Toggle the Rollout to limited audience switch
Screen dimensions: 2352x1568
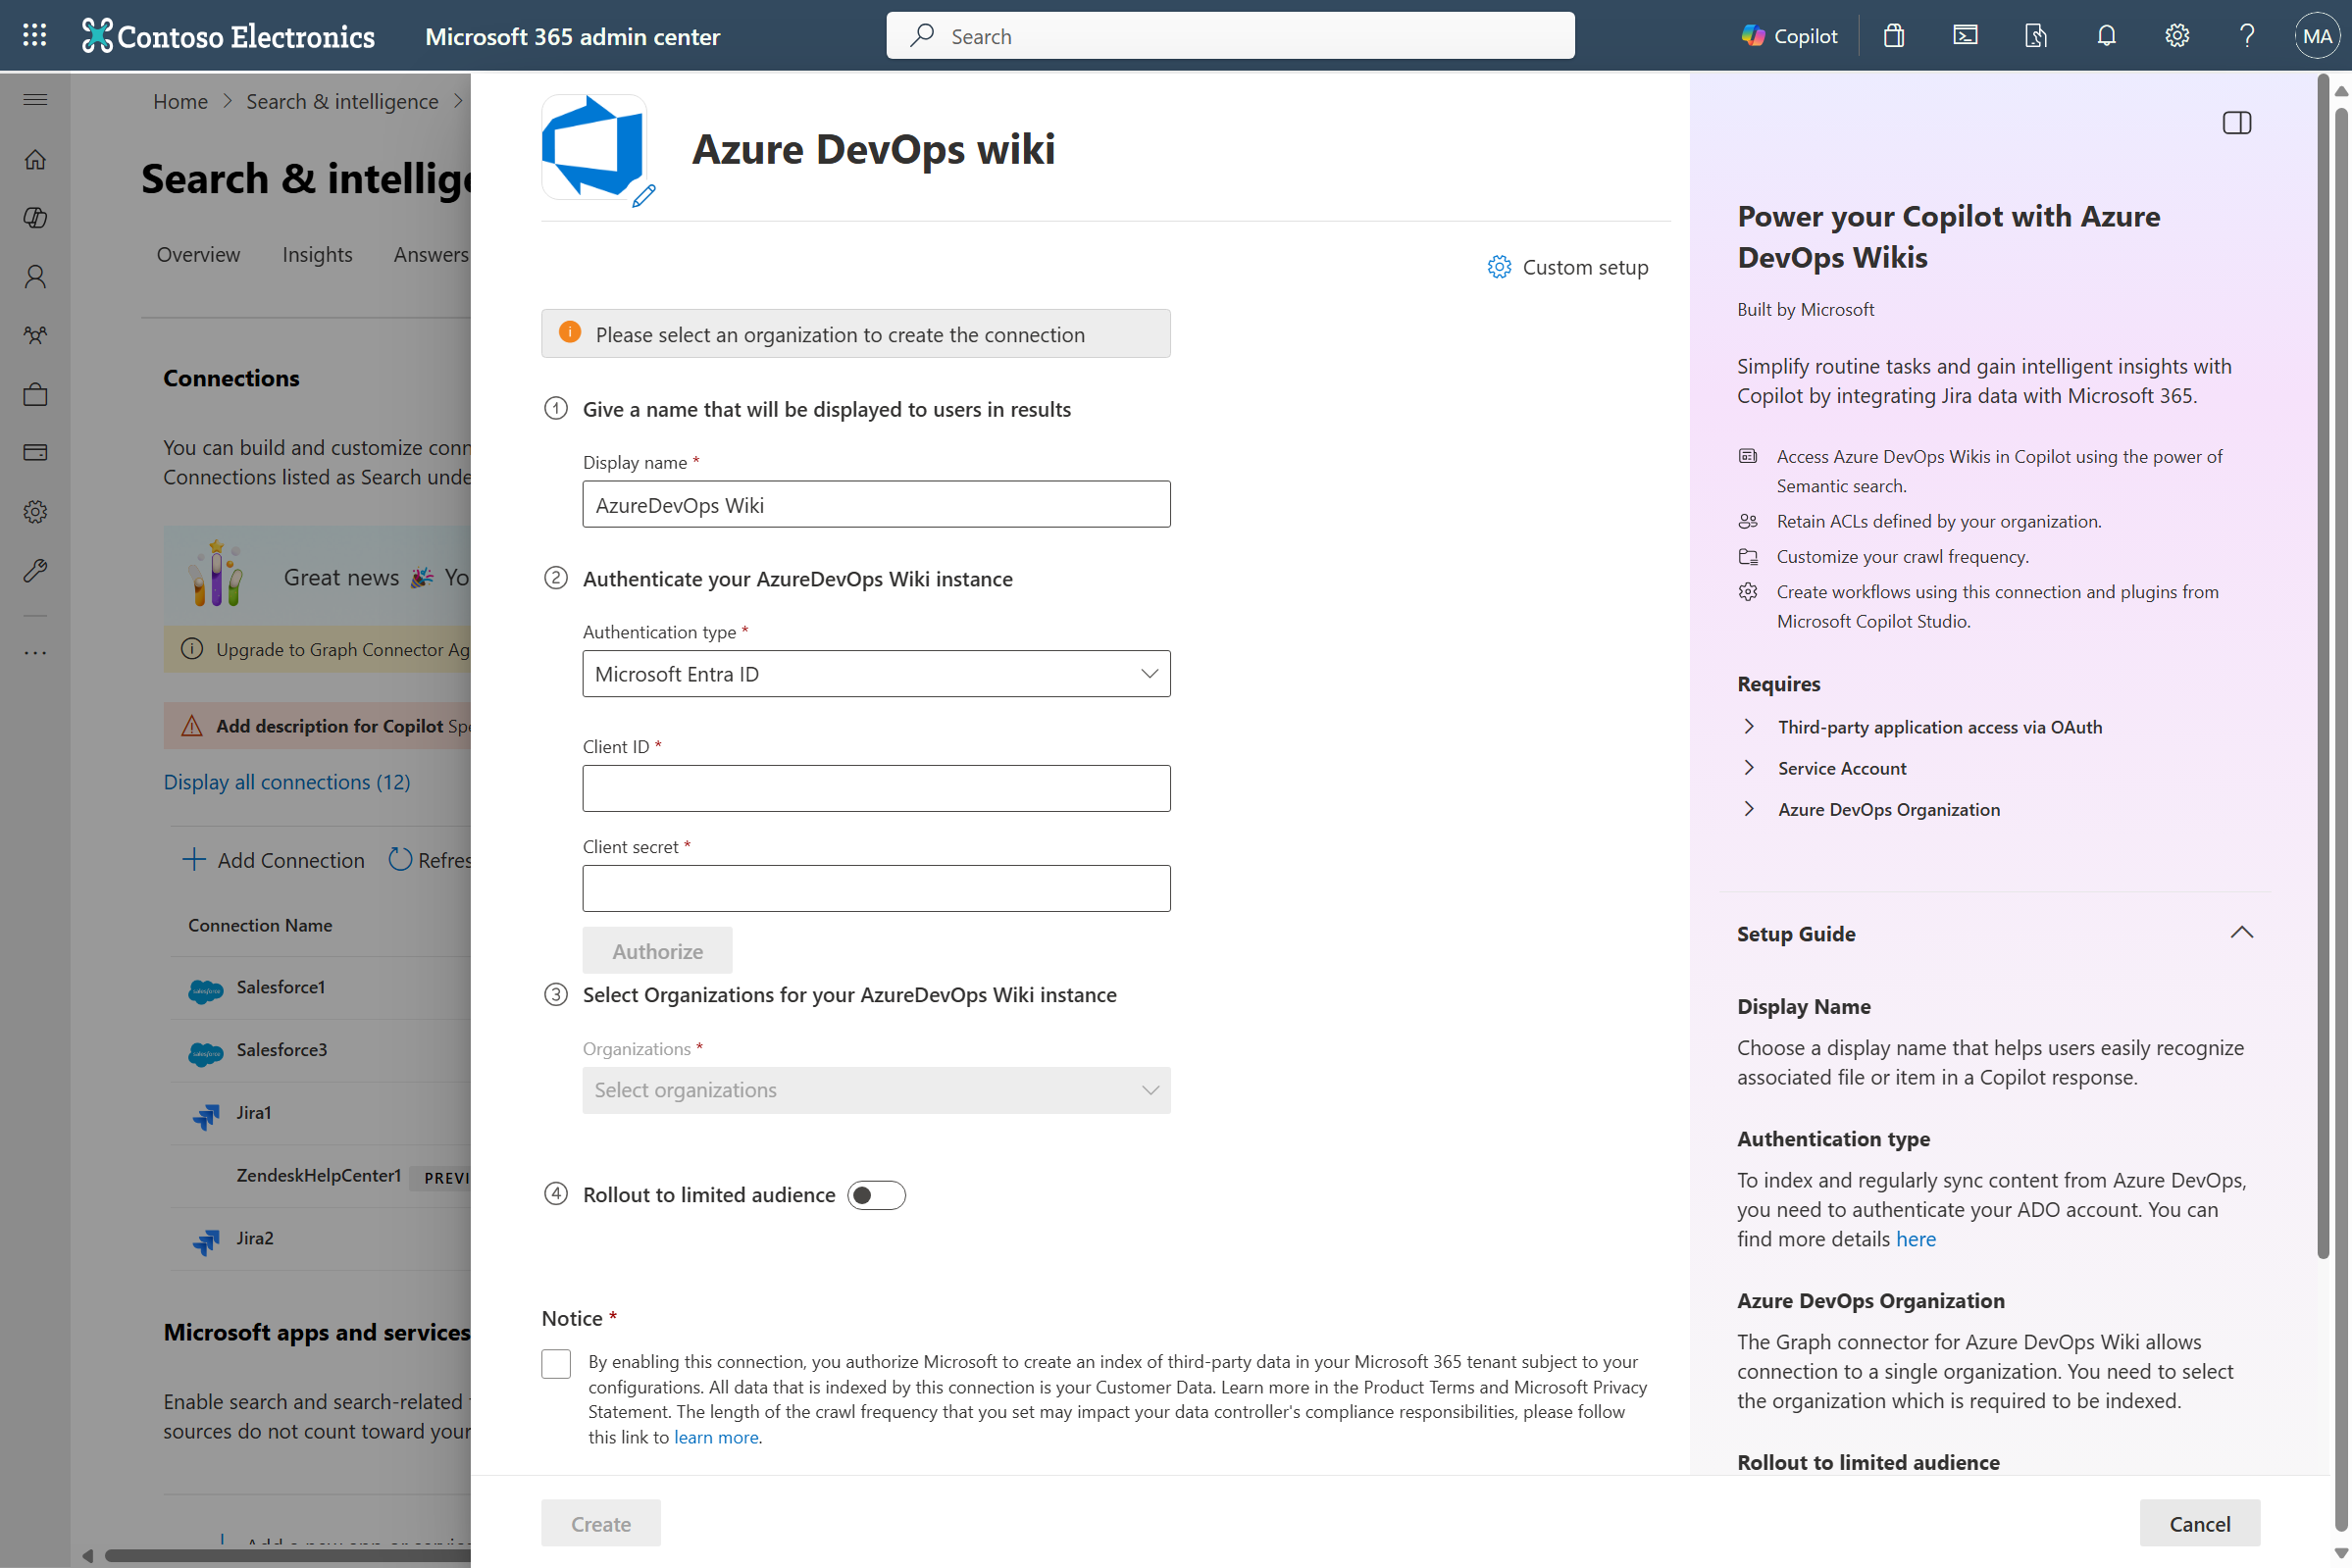876,1195
